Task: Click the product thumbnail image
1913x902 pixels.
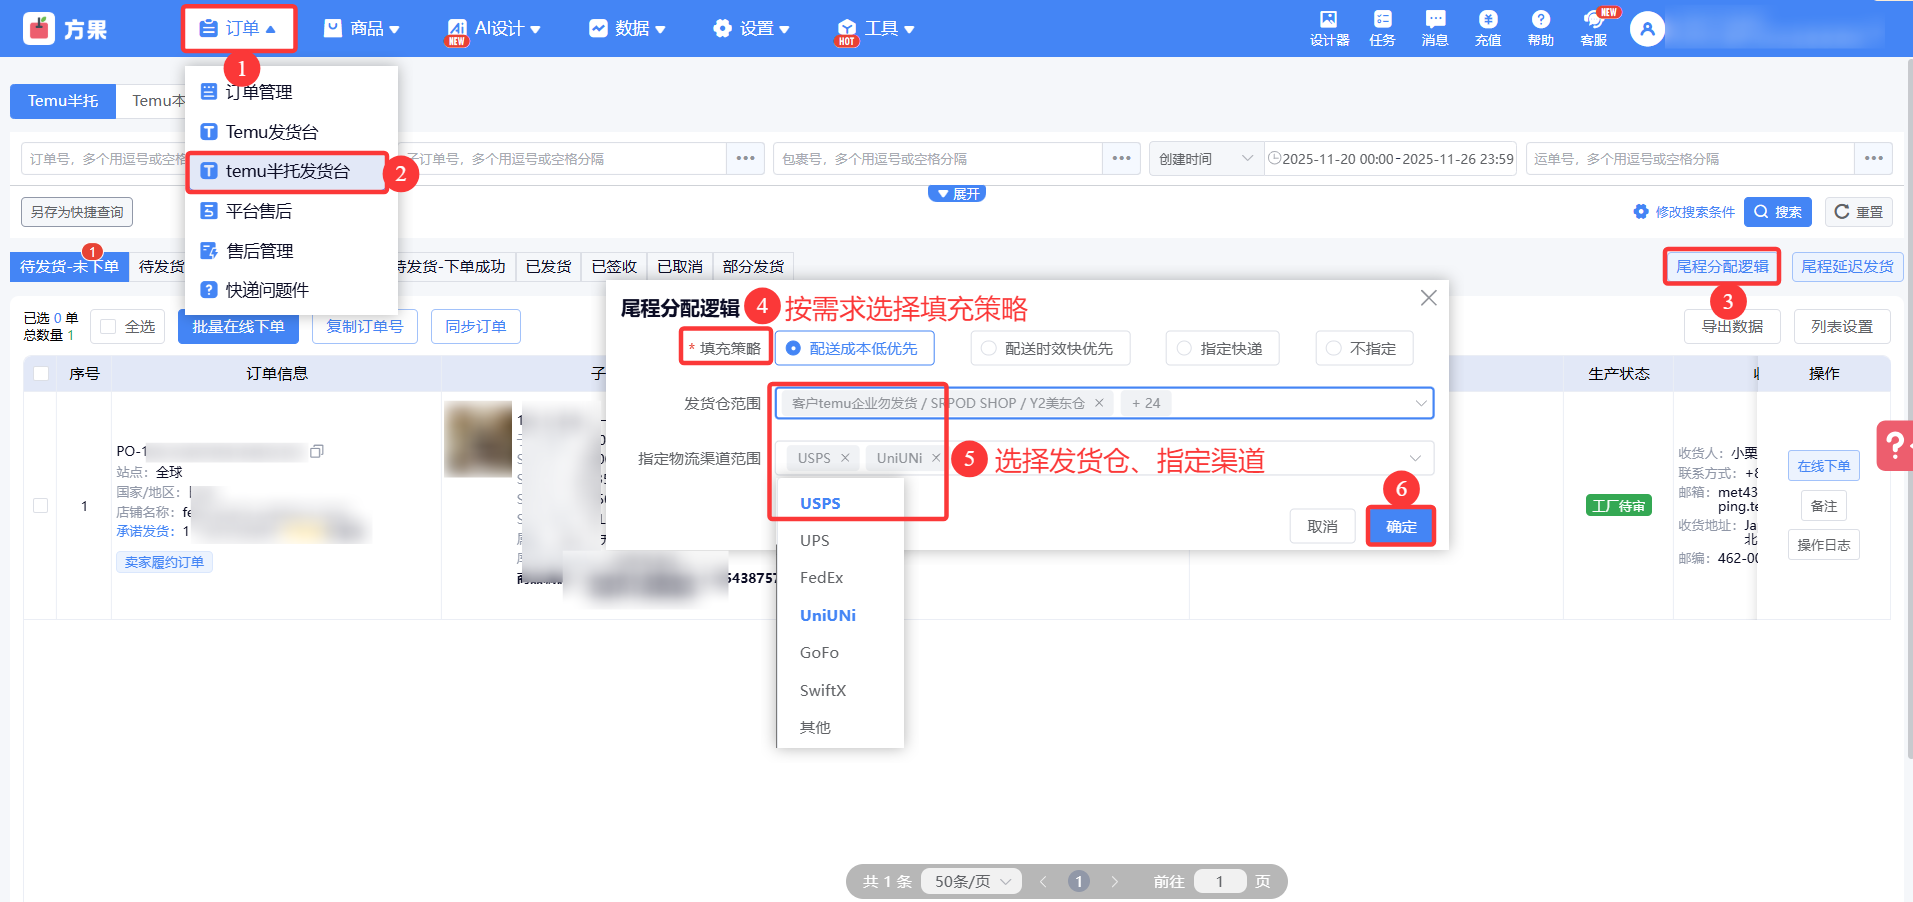Action: coord(478,439)
